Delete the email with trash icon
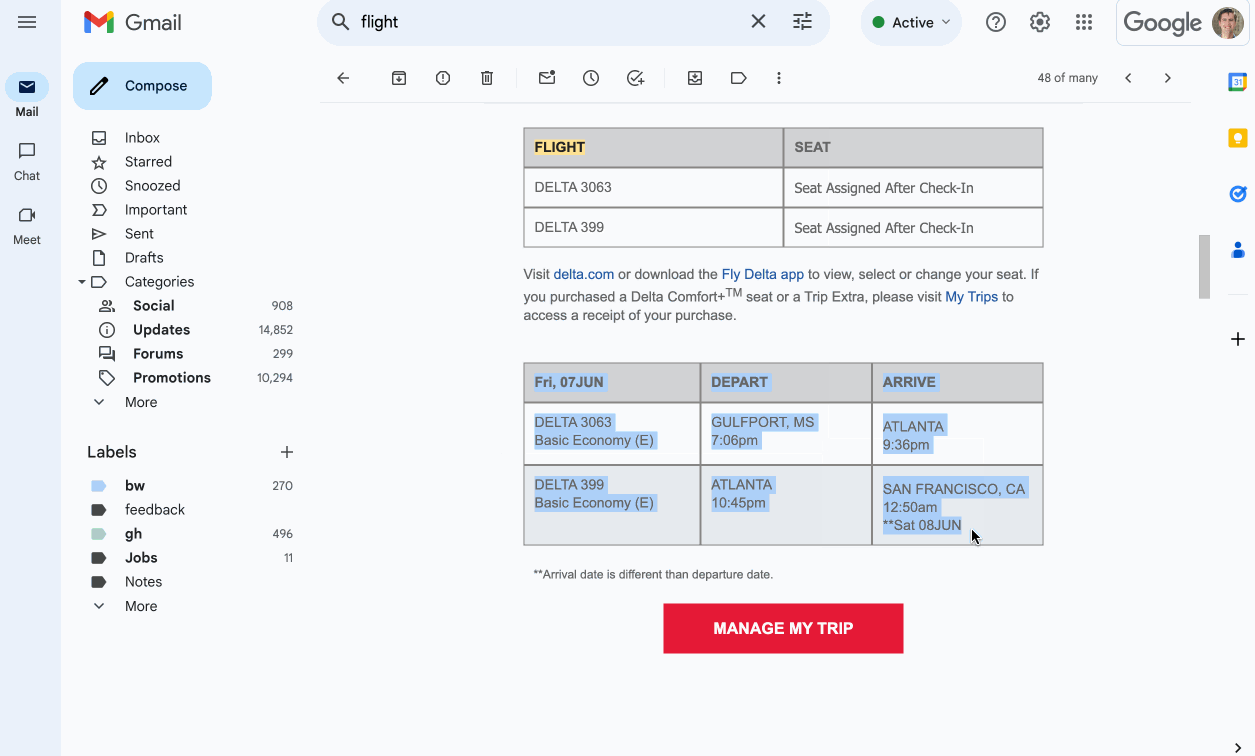This screenshot has height=756, width=1255. [487, 78]
